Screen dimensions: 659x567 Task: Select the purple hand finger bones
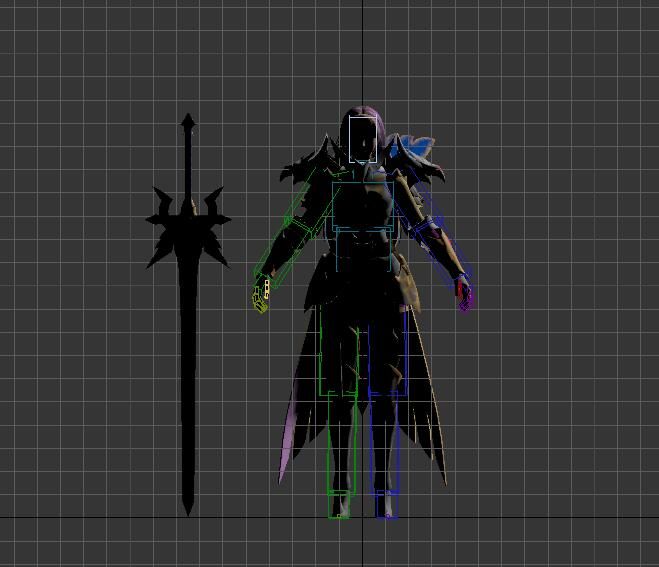tap(464, 297)
